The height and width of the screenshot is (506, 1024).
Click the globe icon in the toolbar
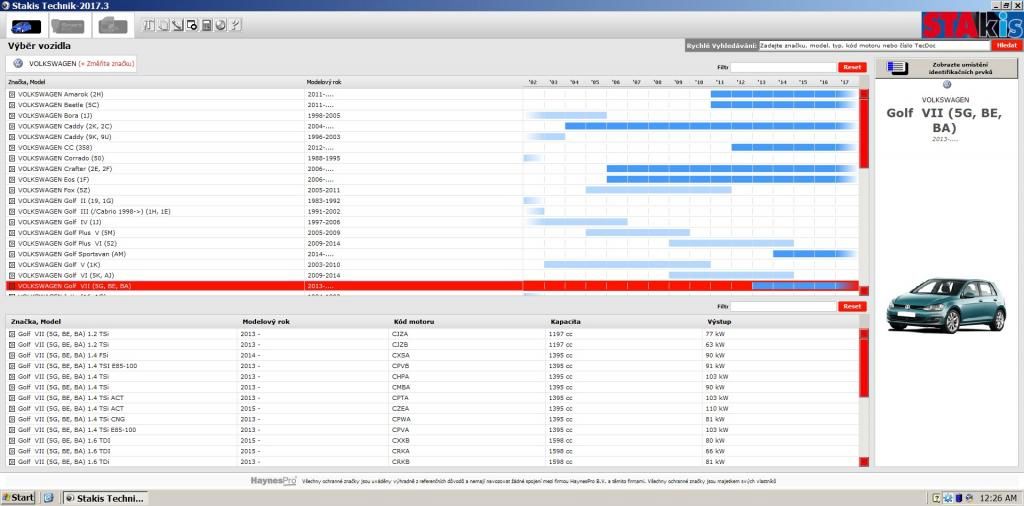[x=220, y=25]
